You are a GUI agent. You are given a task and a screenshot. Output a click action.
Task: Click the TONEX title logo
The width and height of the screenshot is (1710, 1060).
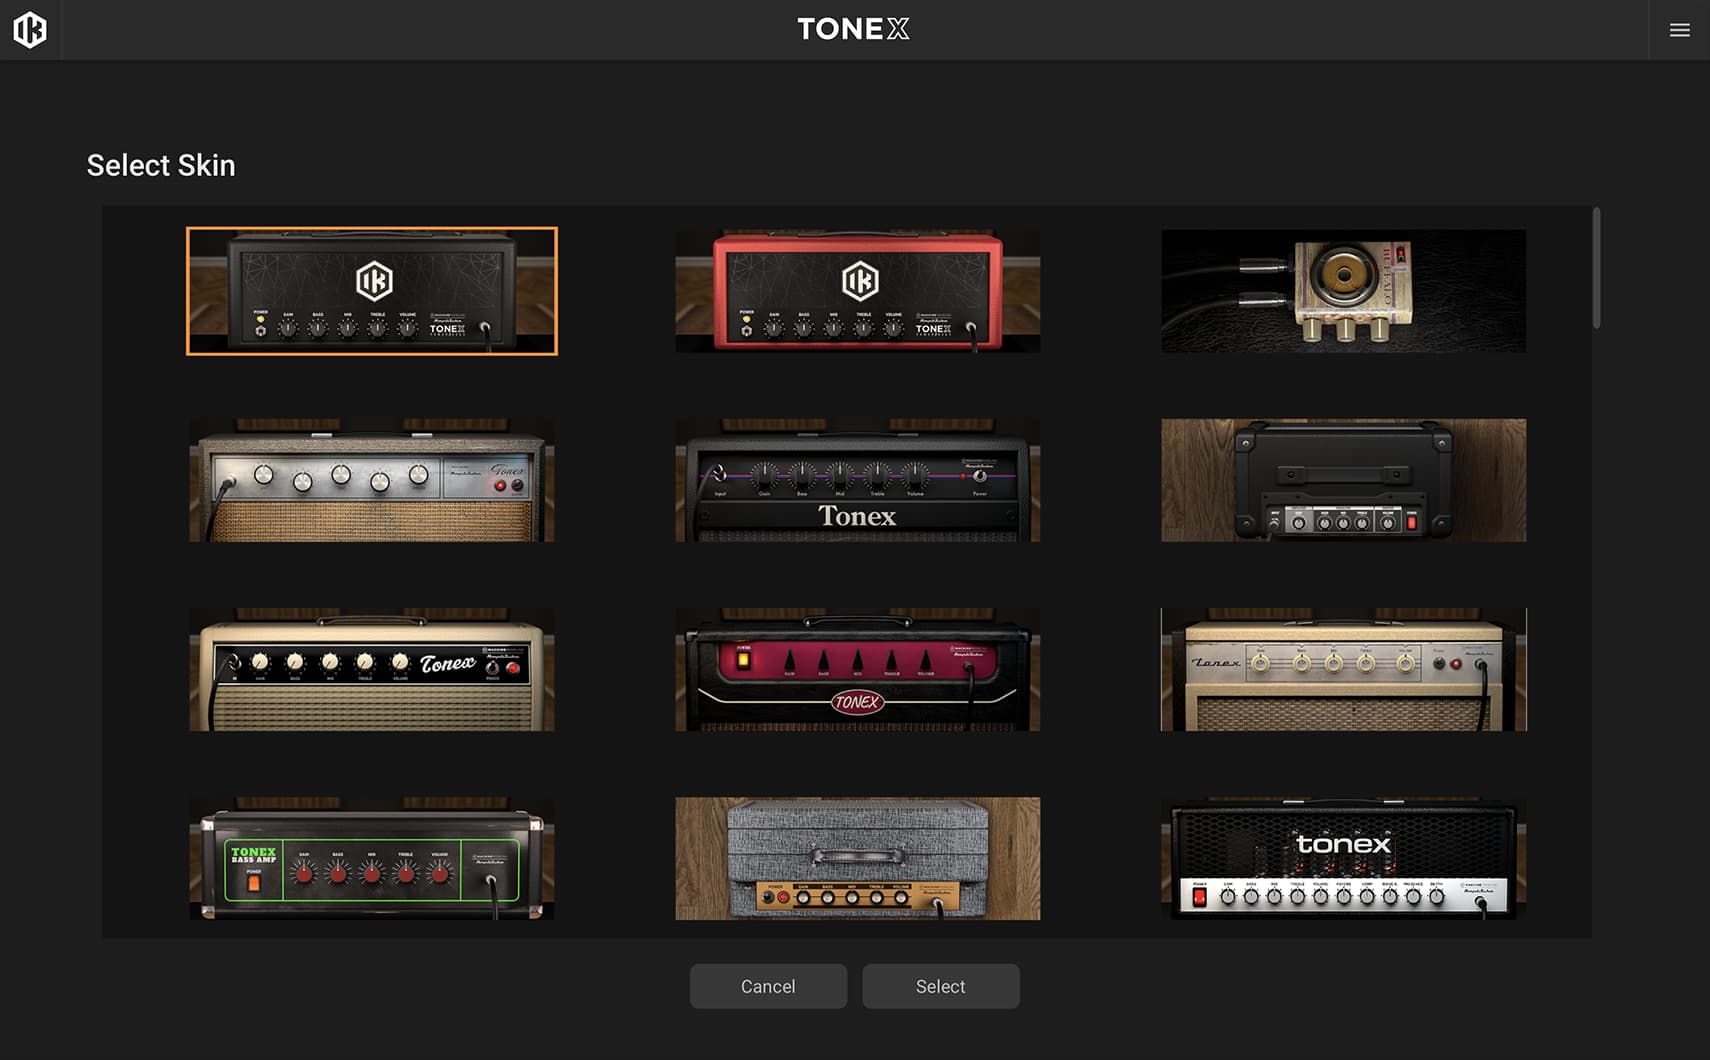tap(853, 29)
